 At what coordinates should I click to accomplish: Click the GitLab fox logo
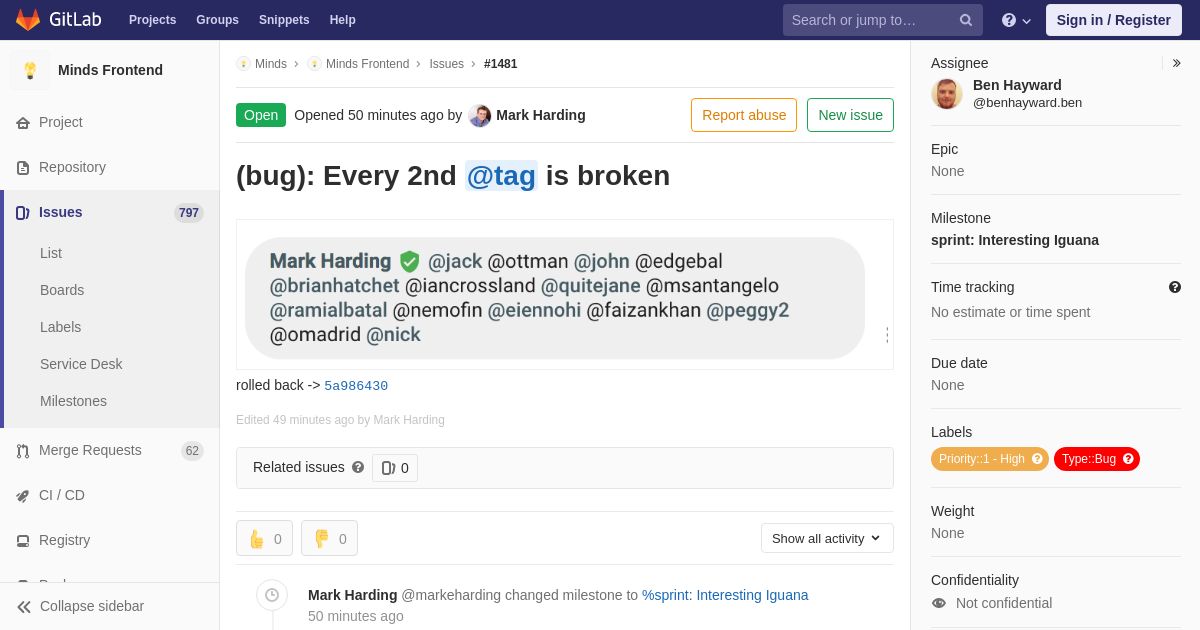click(x=28, y=20)
